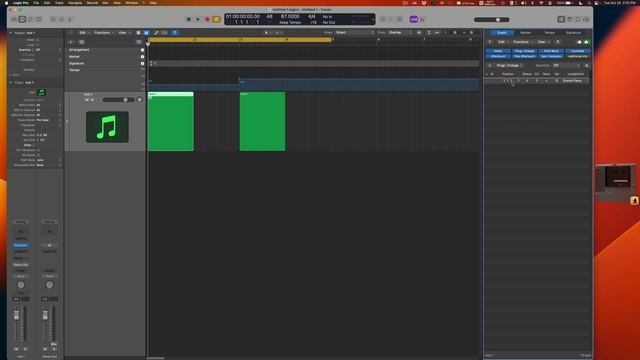Toggle the List Editors button
The width and height of the screenshot is (640, 360).
point(561,19)
